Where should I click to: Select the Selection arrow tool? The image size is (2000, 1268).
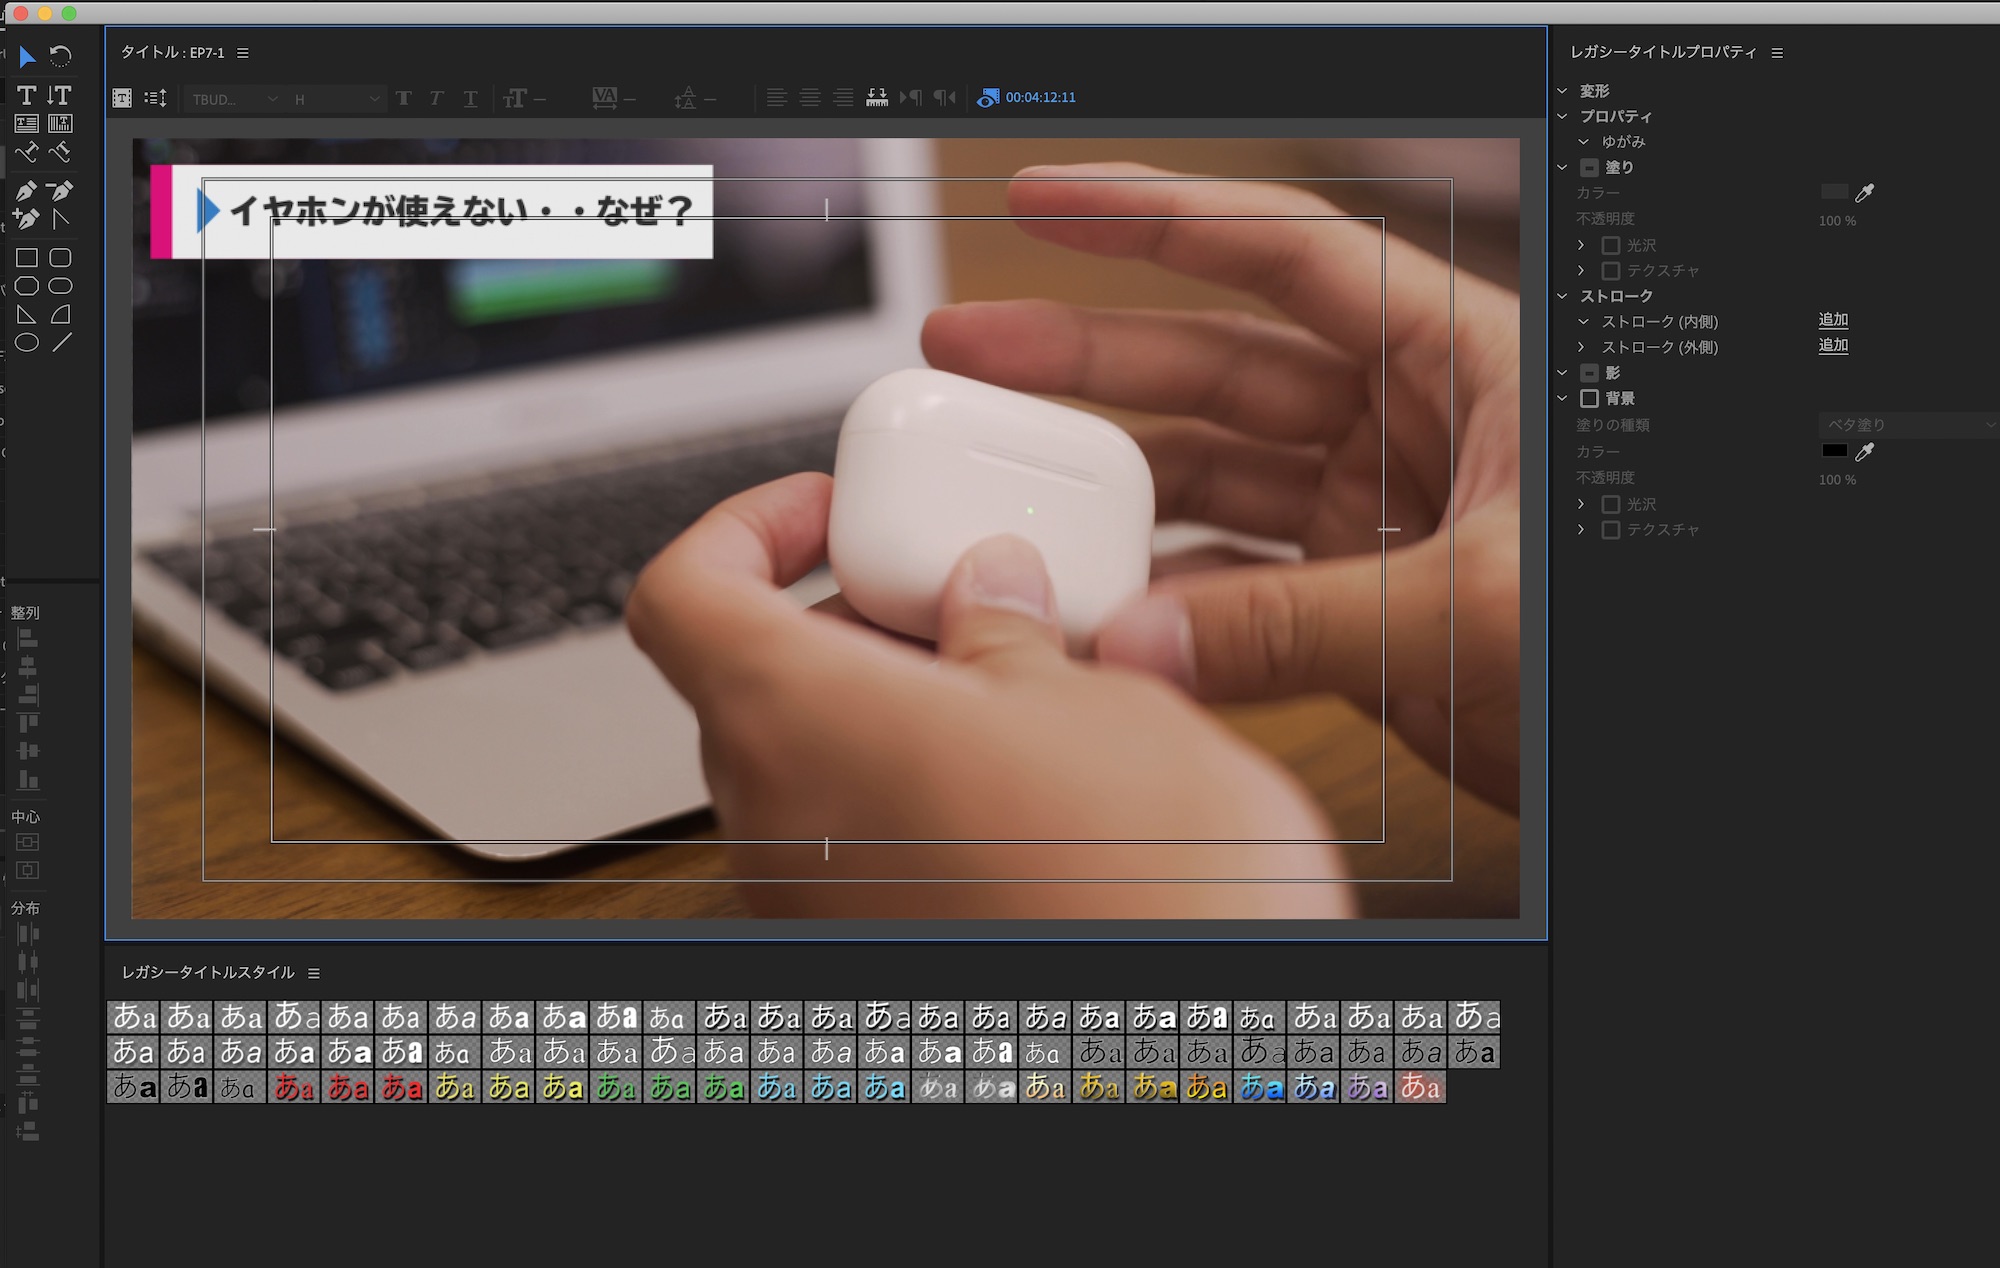27,57
